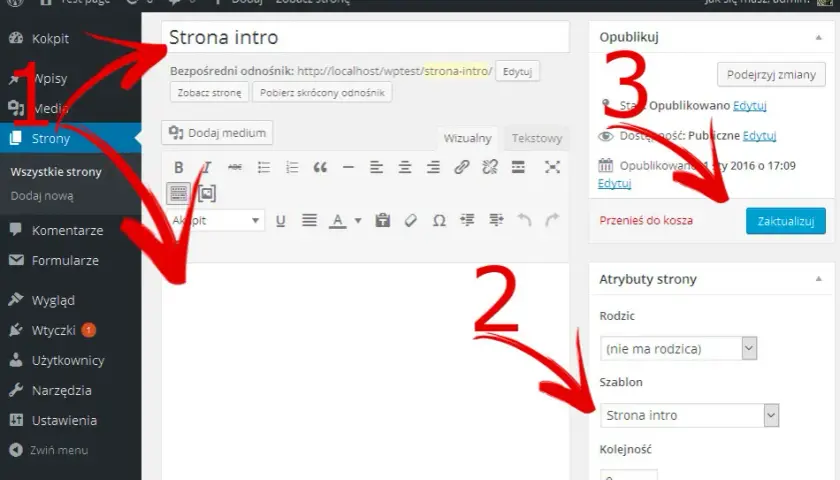840x480 pixels.
Task: Edit the publication date link
Action: click(614, 183)
